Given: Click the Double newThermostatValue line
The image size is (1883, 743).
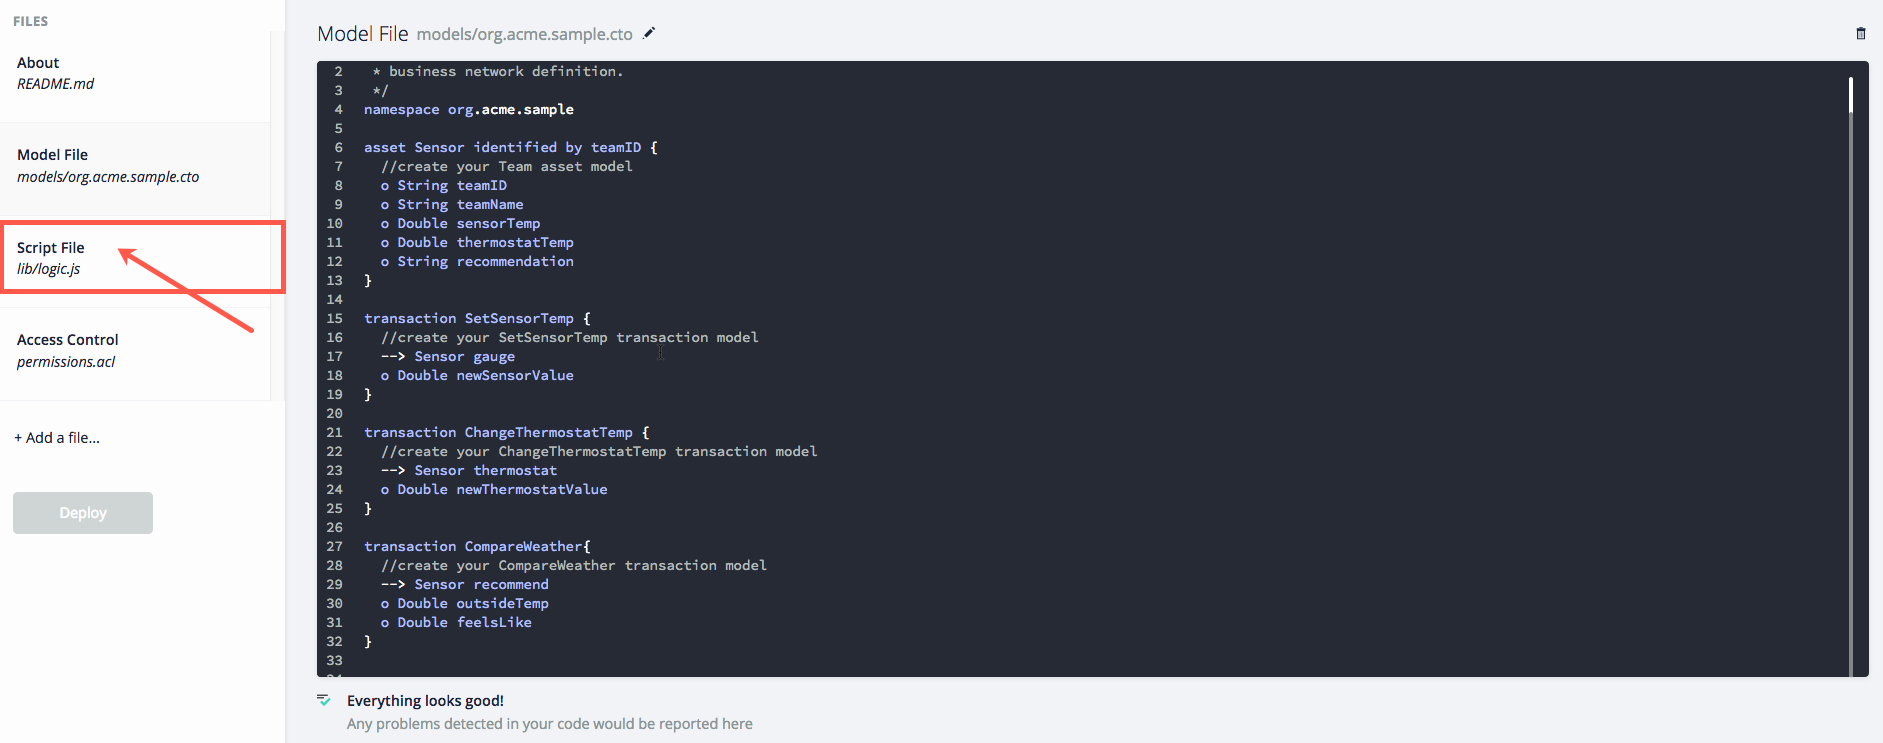Looking at the screenshot, I should pyautogui.click(x=494, y=489).
